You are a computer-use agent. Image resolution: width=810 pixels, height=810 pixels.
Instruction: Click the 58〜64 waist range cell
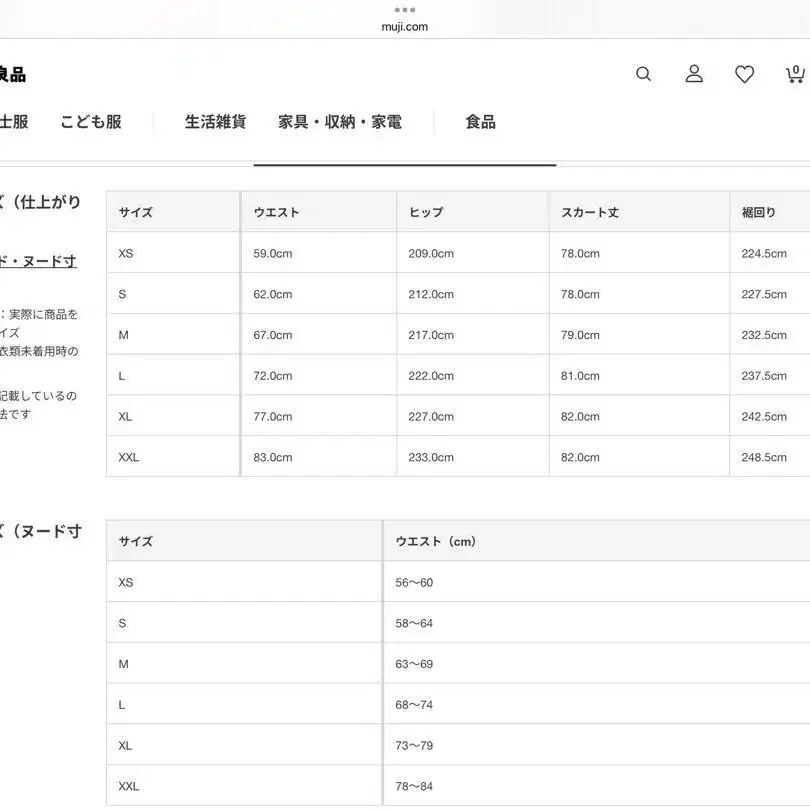click(597, 623)
